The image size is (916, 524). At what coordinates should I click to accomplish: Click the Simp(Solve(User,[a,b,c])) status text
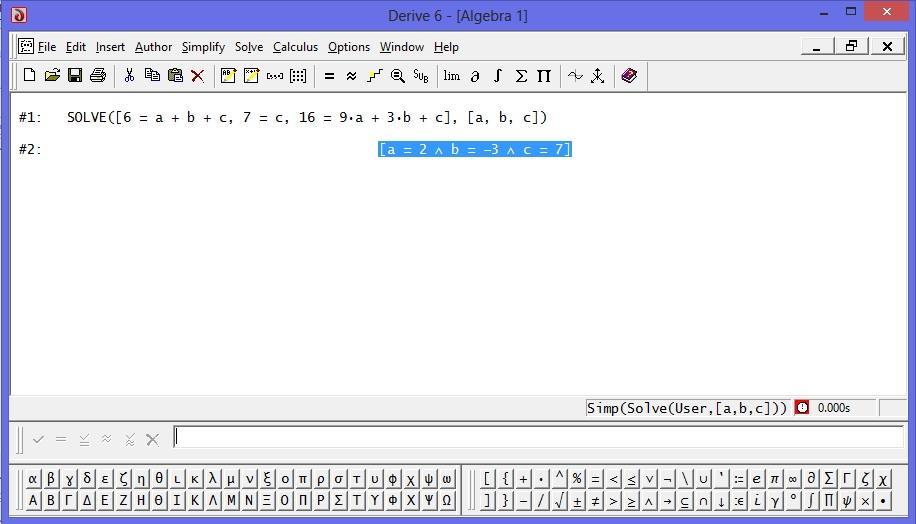tap(686, 408)
